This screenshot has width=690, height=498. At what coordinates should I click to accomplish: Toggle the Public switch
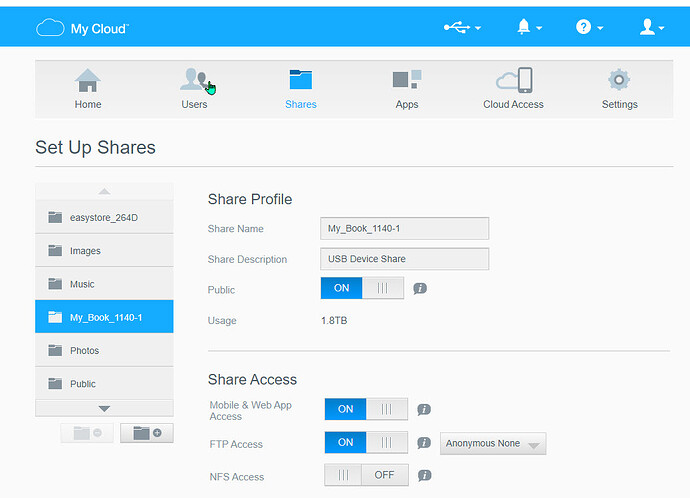click(362, 288)
